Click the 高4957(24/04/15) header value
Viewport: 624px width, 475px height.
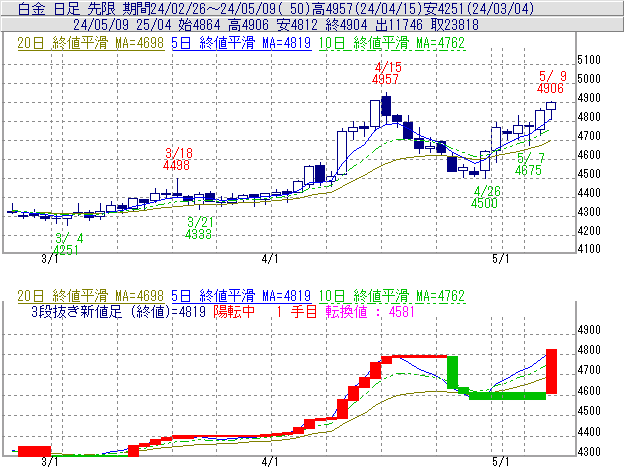(369, 8)
